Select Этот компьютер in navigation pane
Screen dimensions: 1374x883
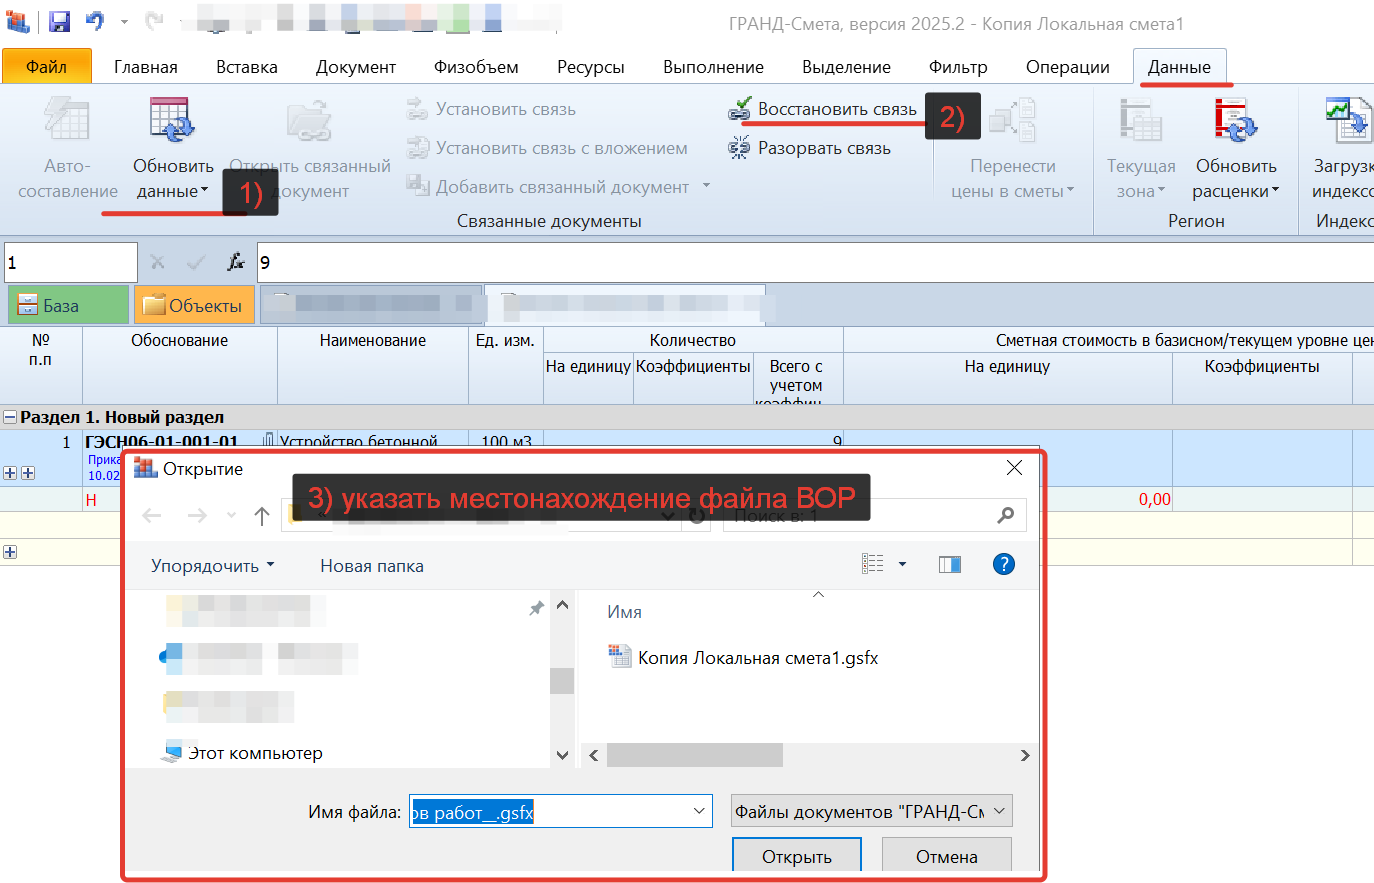coord(242,753)
